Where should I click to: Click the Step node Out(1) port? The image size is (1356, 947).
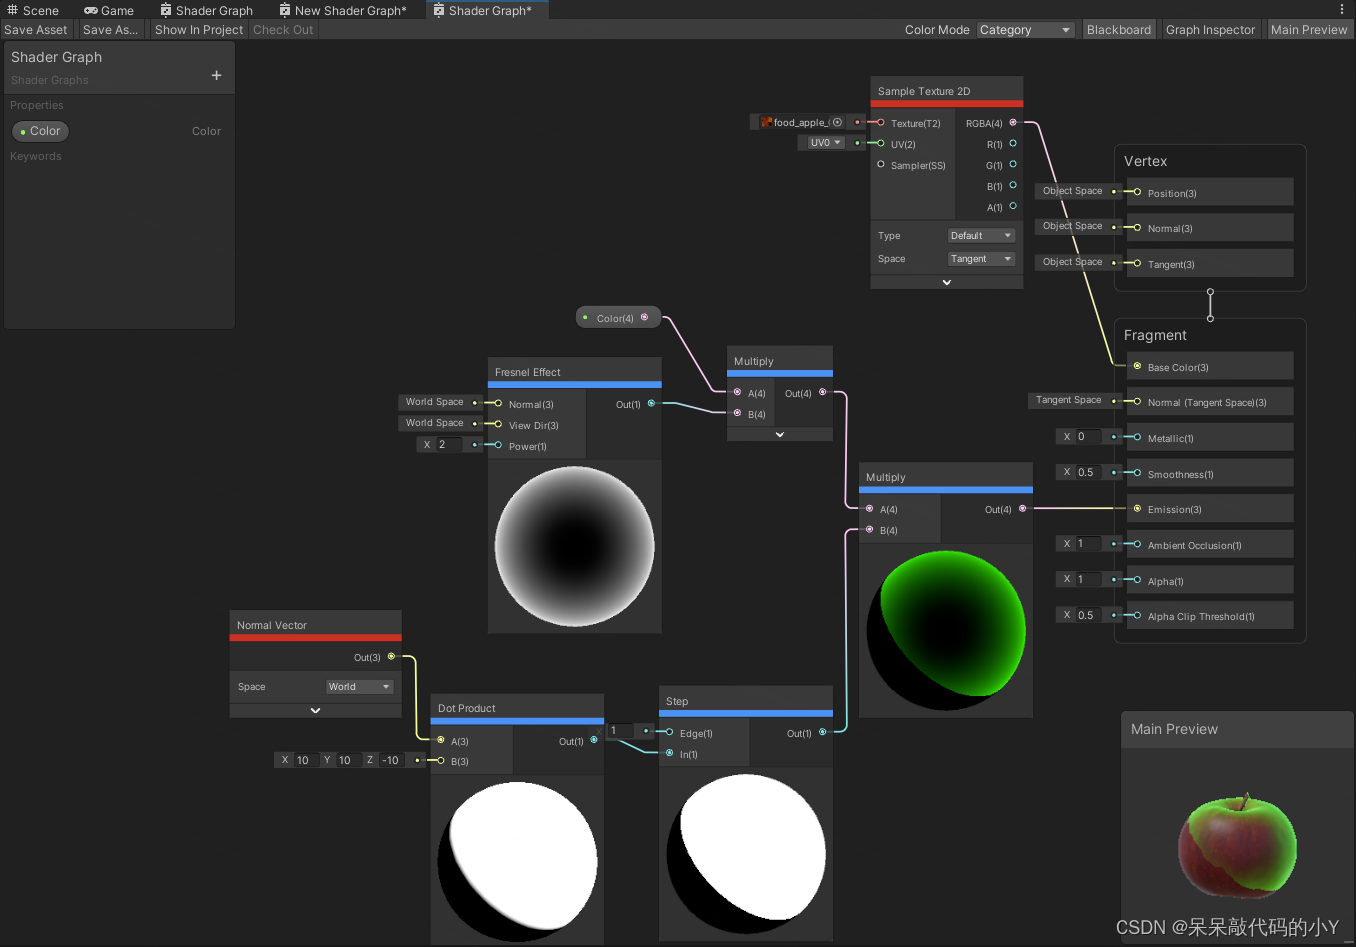823,732
